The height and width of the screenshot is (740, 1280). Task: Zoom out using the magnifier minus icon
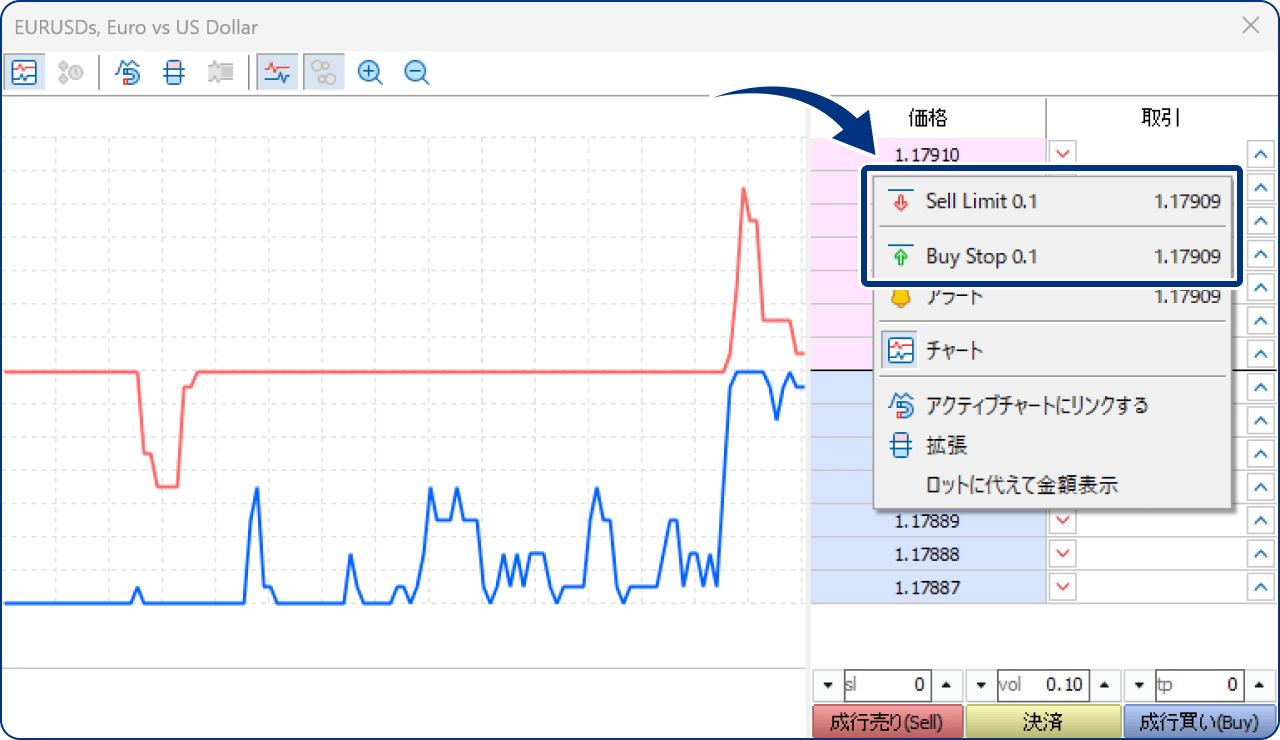coord(417,72)
